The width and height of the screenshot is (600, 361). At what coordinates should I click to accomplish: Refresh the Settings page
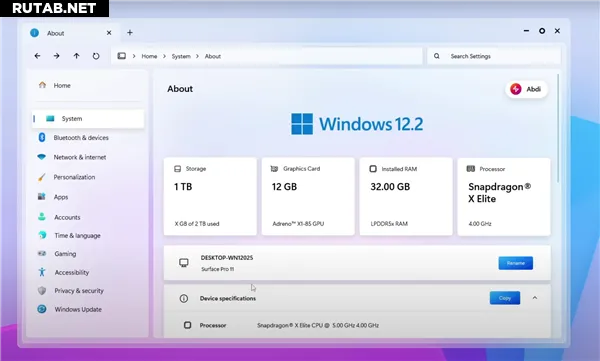click(96, 56)
